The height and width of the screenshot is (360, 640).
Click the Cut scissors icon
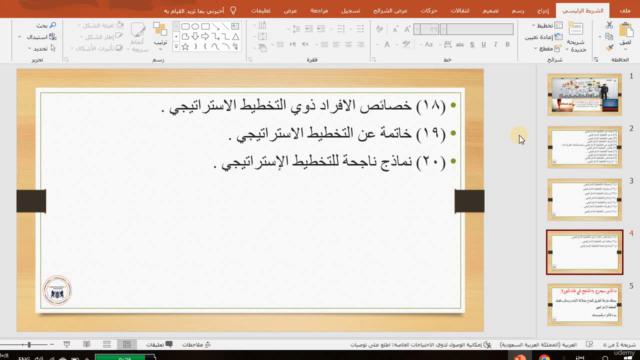(x=609, y=25)
